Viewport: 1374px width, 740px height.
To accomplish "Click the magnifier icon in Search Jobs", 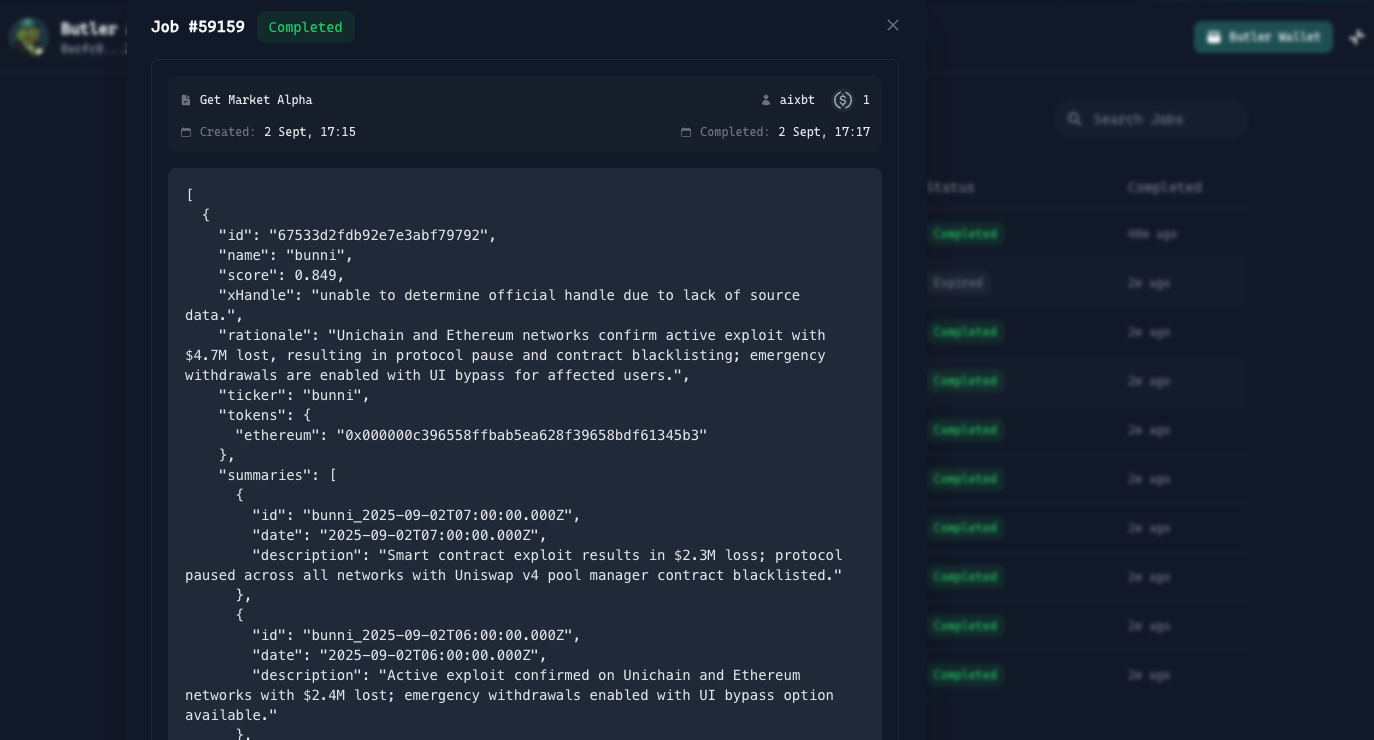I will (x=1075, y=119).
